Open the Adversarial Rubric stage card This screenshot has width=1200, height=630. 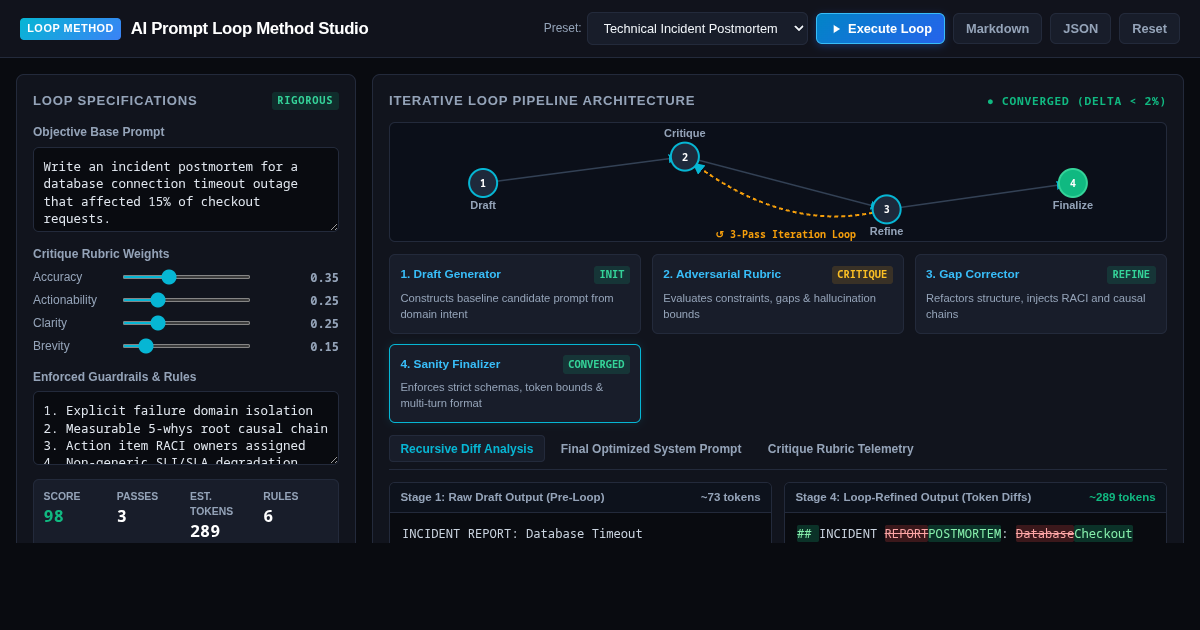click(x=777, y=294)
